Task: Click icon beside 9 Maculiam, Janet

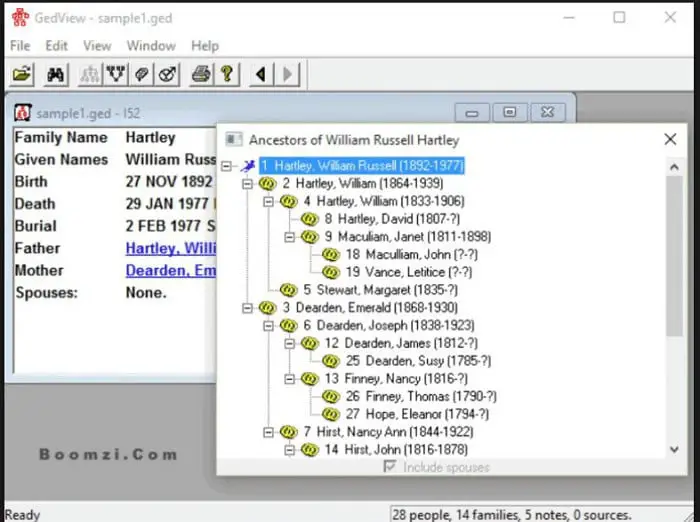Action: click(x=309, y=237)
